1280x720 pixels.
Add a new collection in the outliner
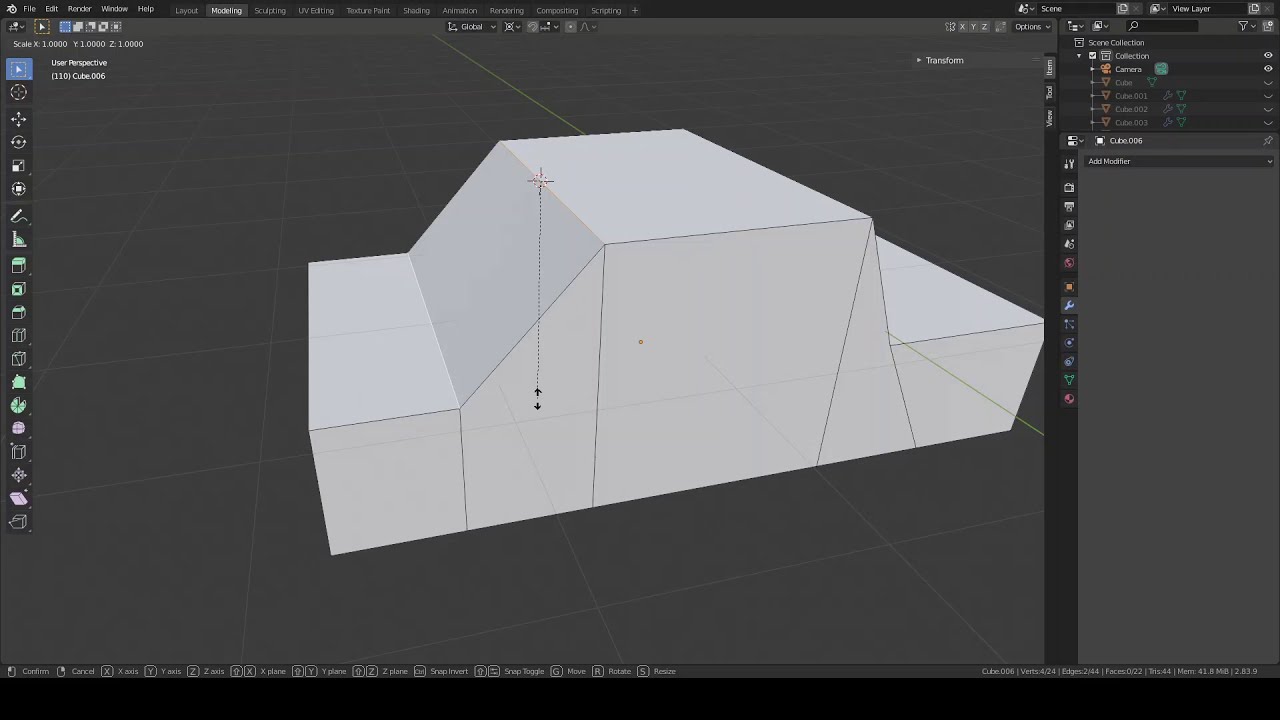point(1267,26)
